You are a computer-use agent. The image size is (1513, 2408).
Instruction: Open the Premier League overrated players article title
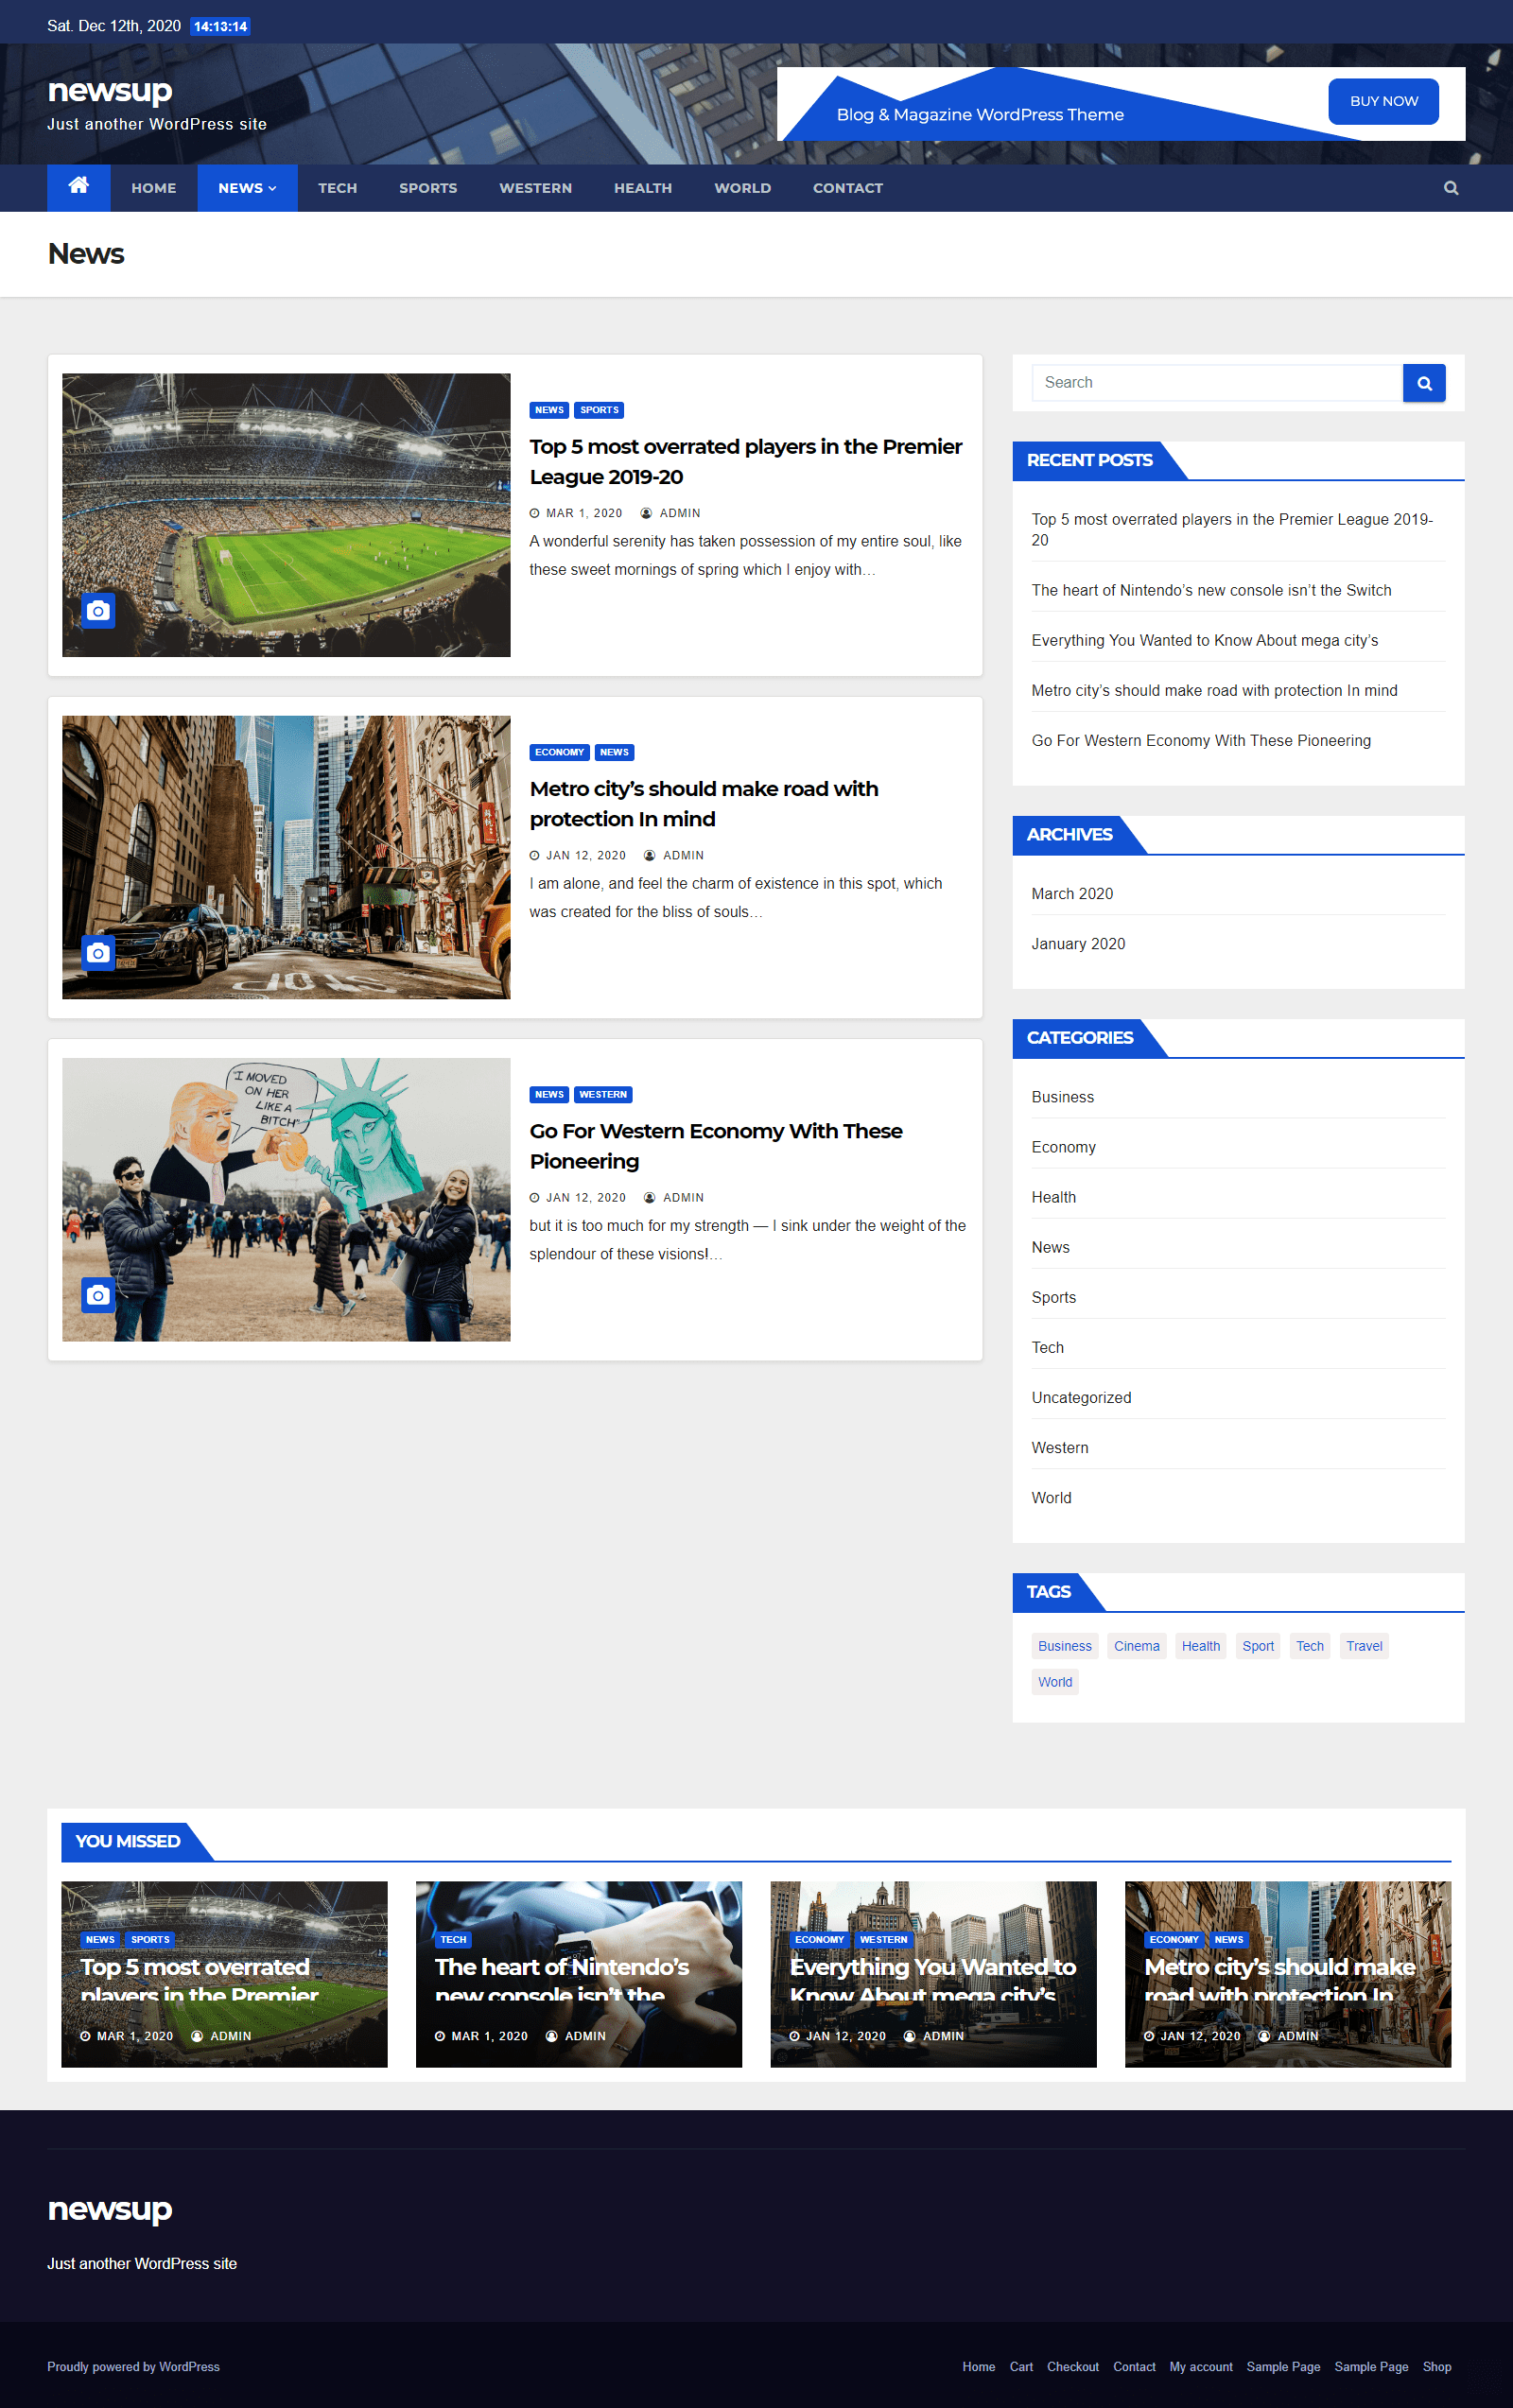click(x=745, y=461)
